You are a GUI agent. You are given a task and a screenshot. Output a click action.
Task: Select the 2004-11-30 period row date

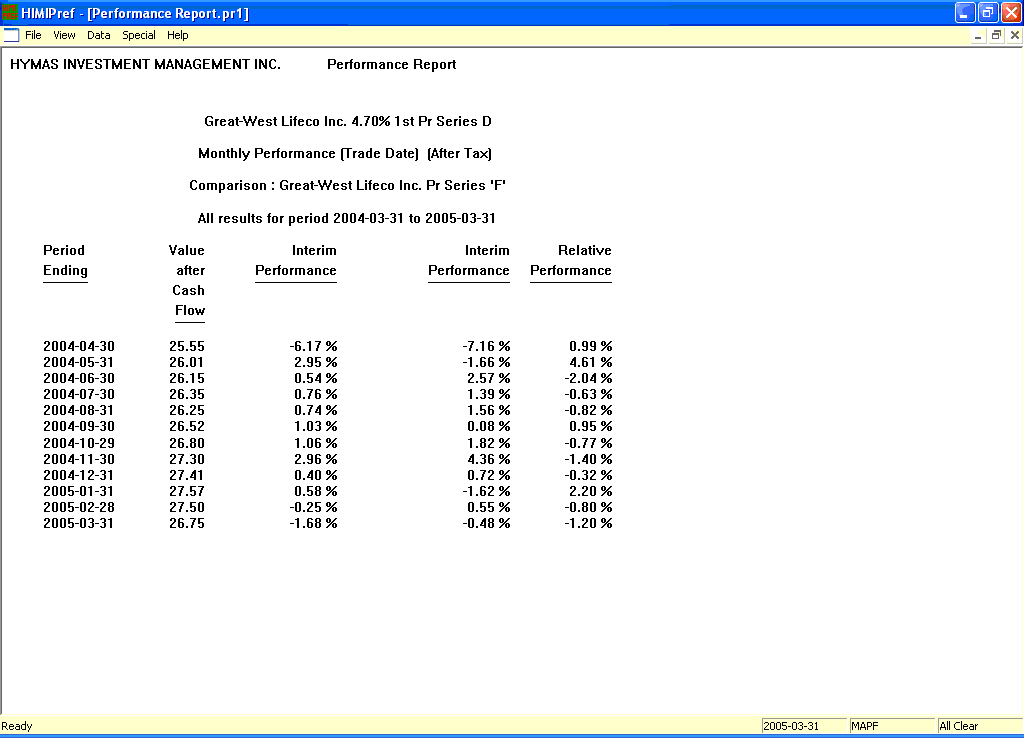pyautogui.click(x=79, y=459)
